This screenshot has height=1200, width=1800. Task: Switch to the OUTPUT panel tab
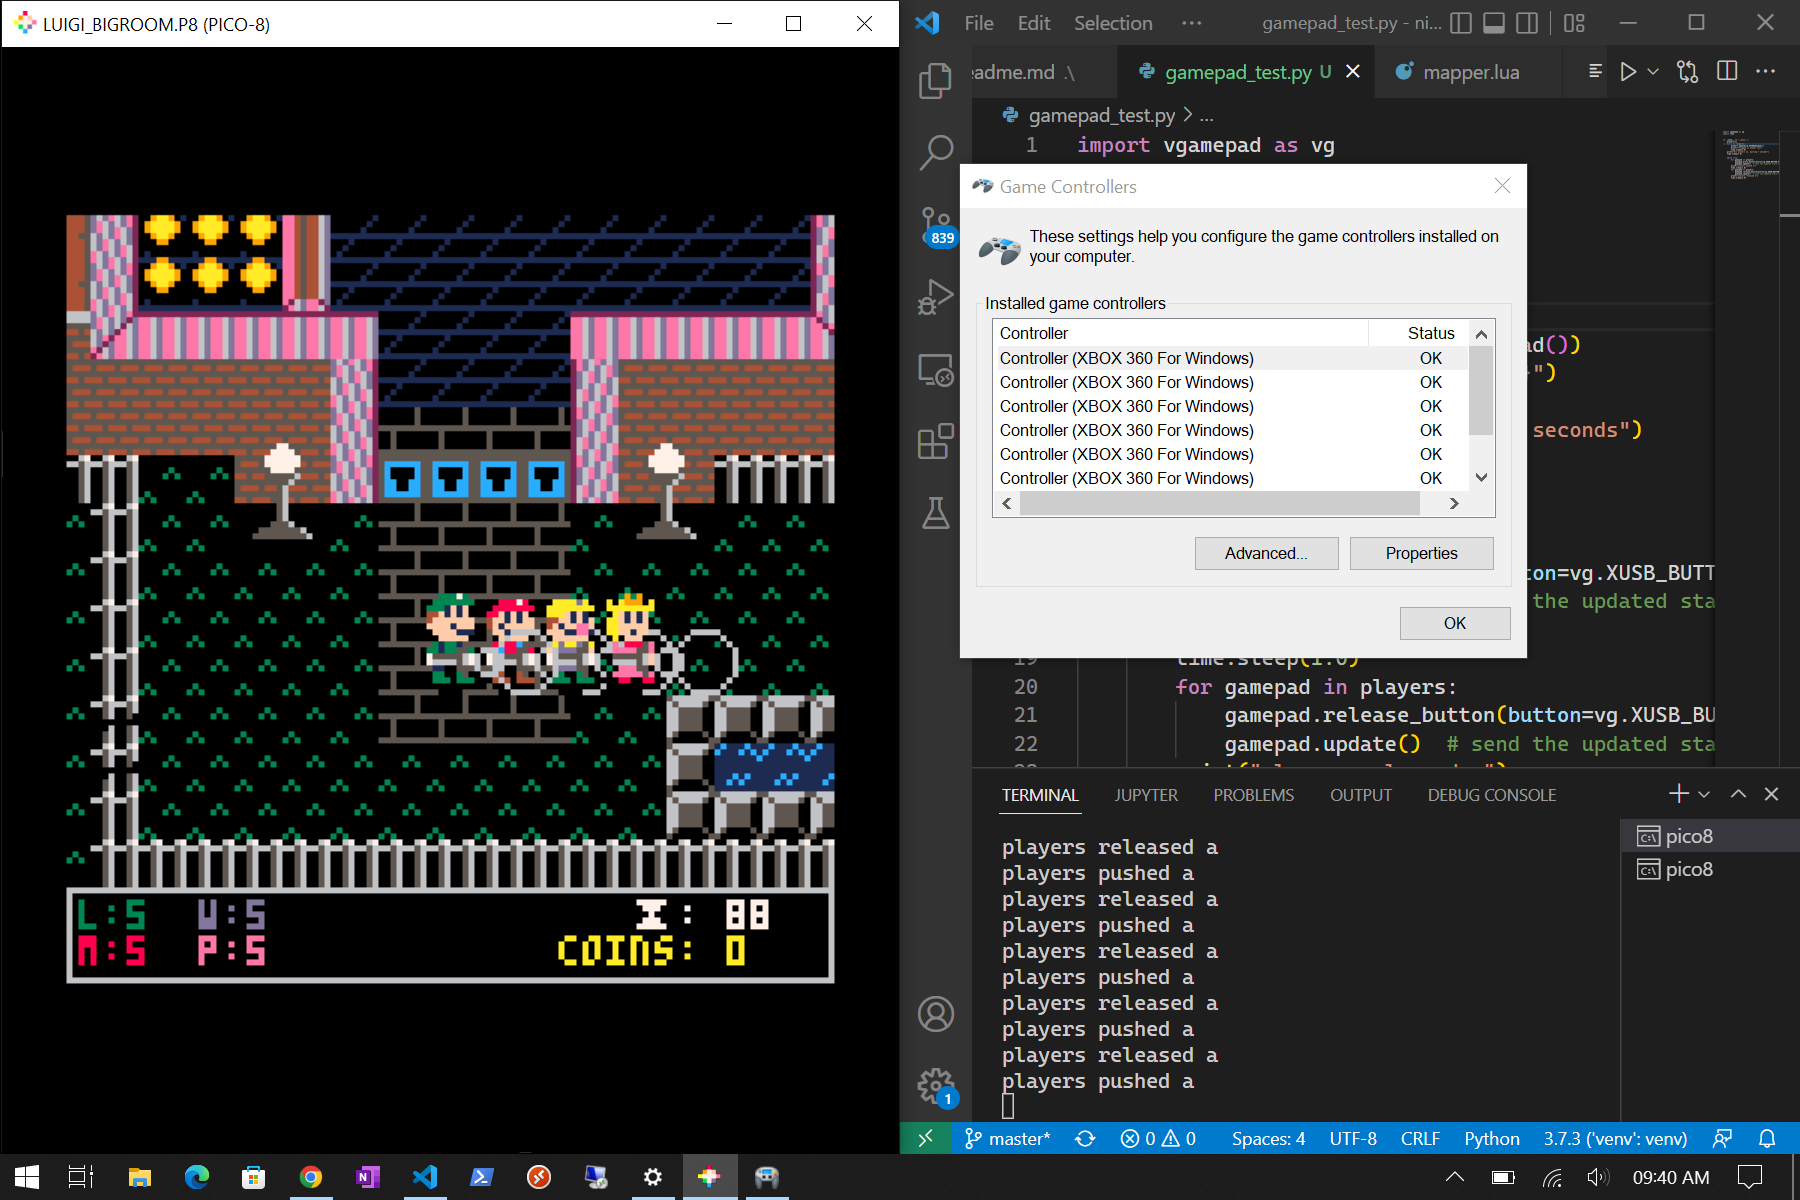pyautogui.click(x=1360, y=795)
